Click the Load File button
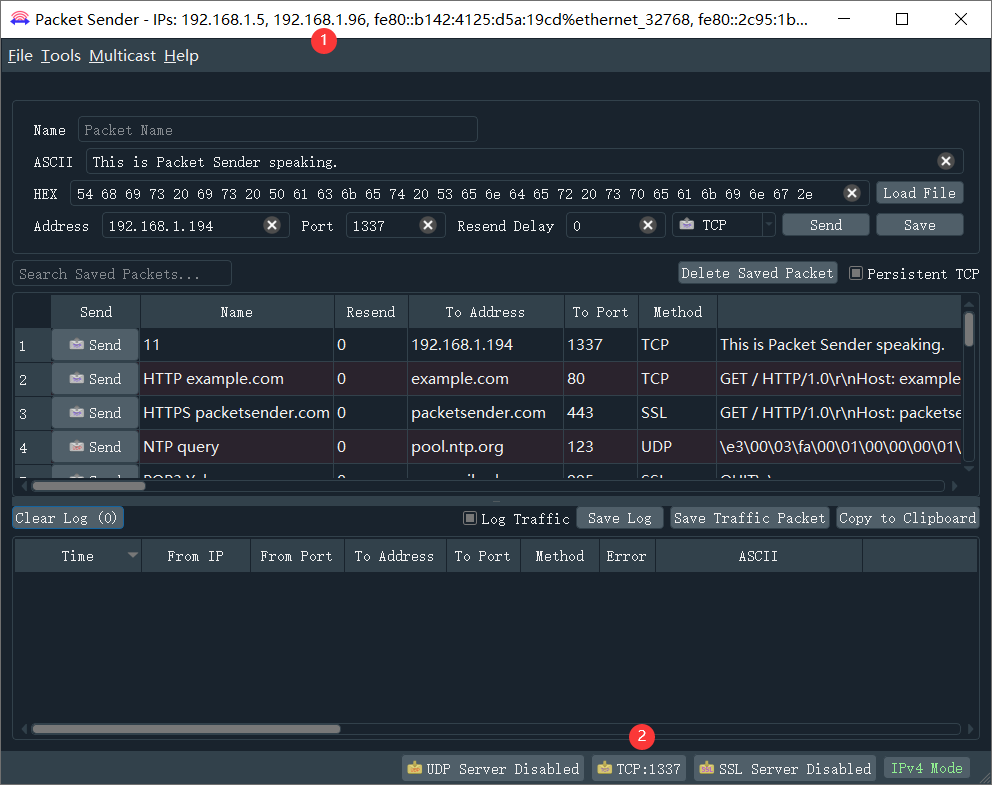 tap(919, 193)
